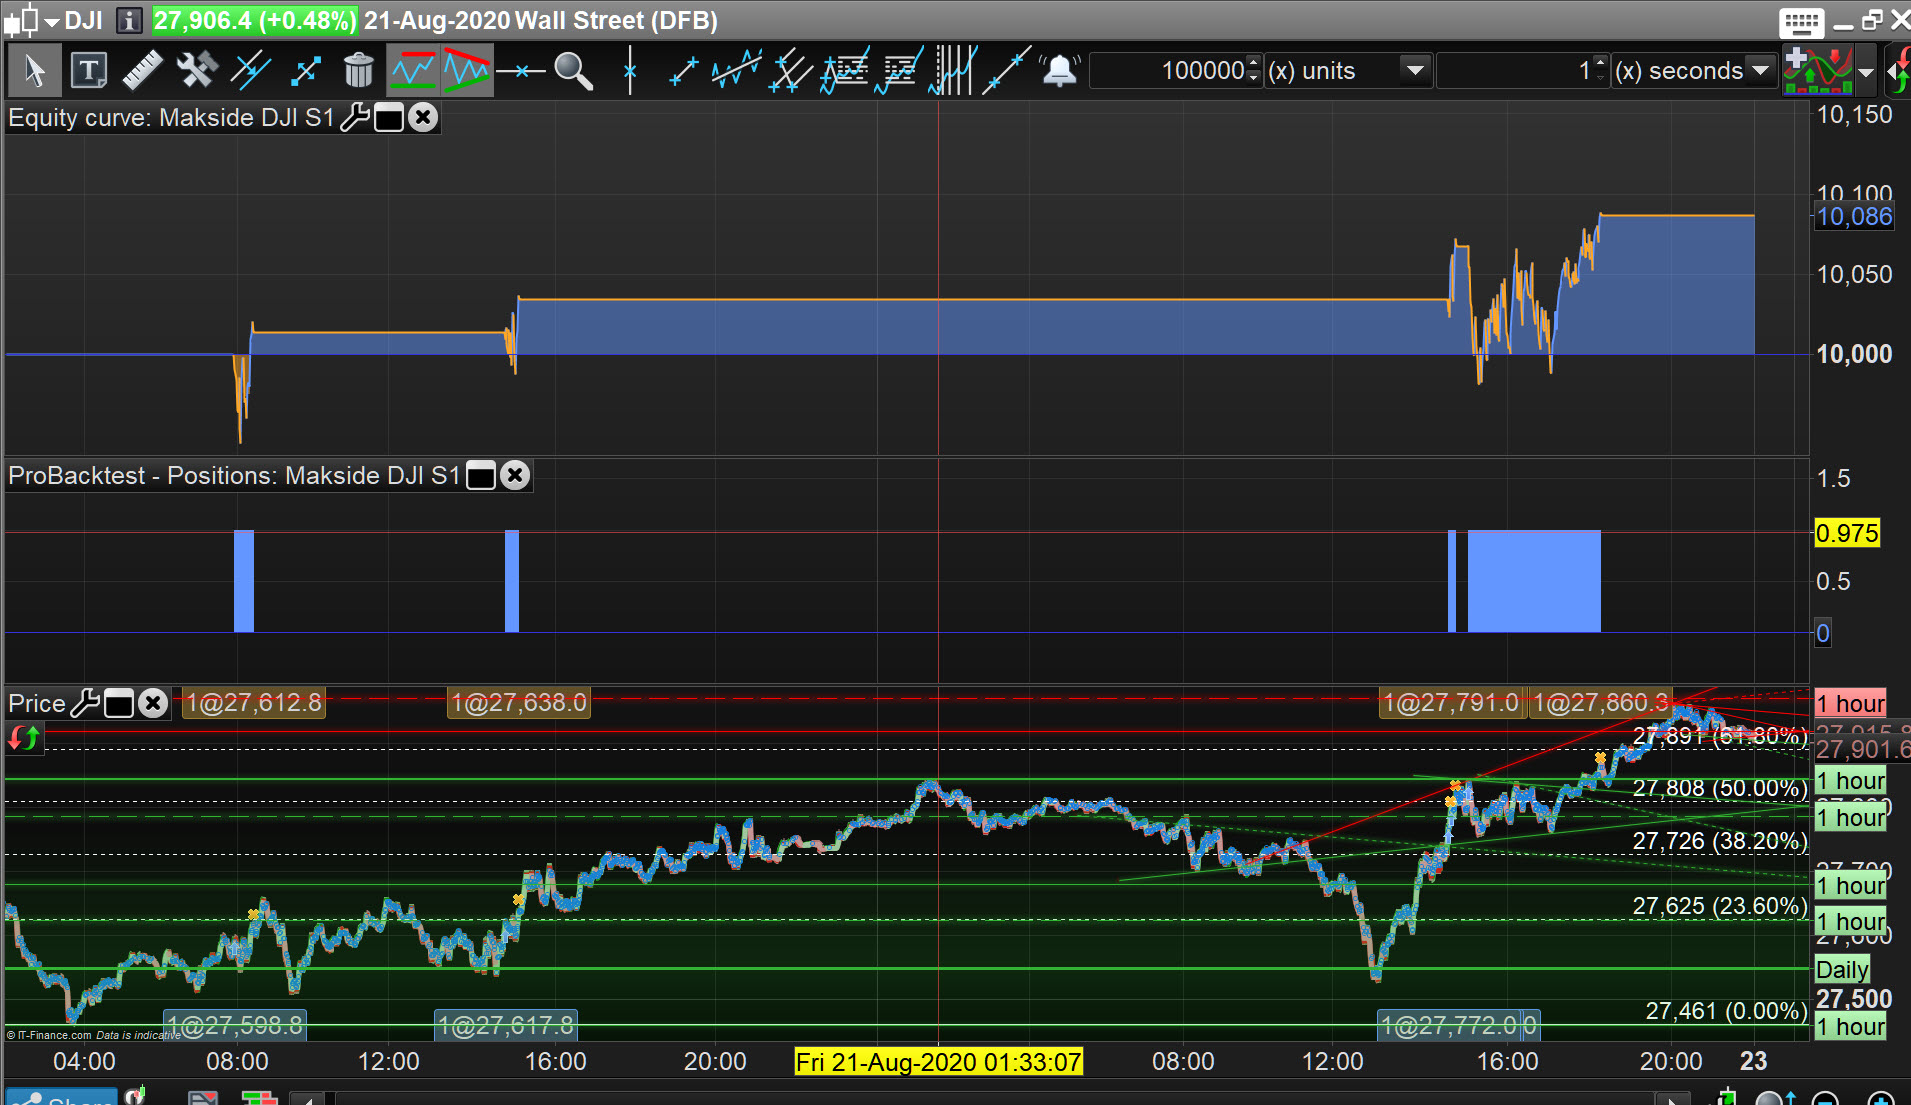Toggle the red-green channel lines tool
The height and width of the screenshot is (1105, 1911).
click(412, 71)
